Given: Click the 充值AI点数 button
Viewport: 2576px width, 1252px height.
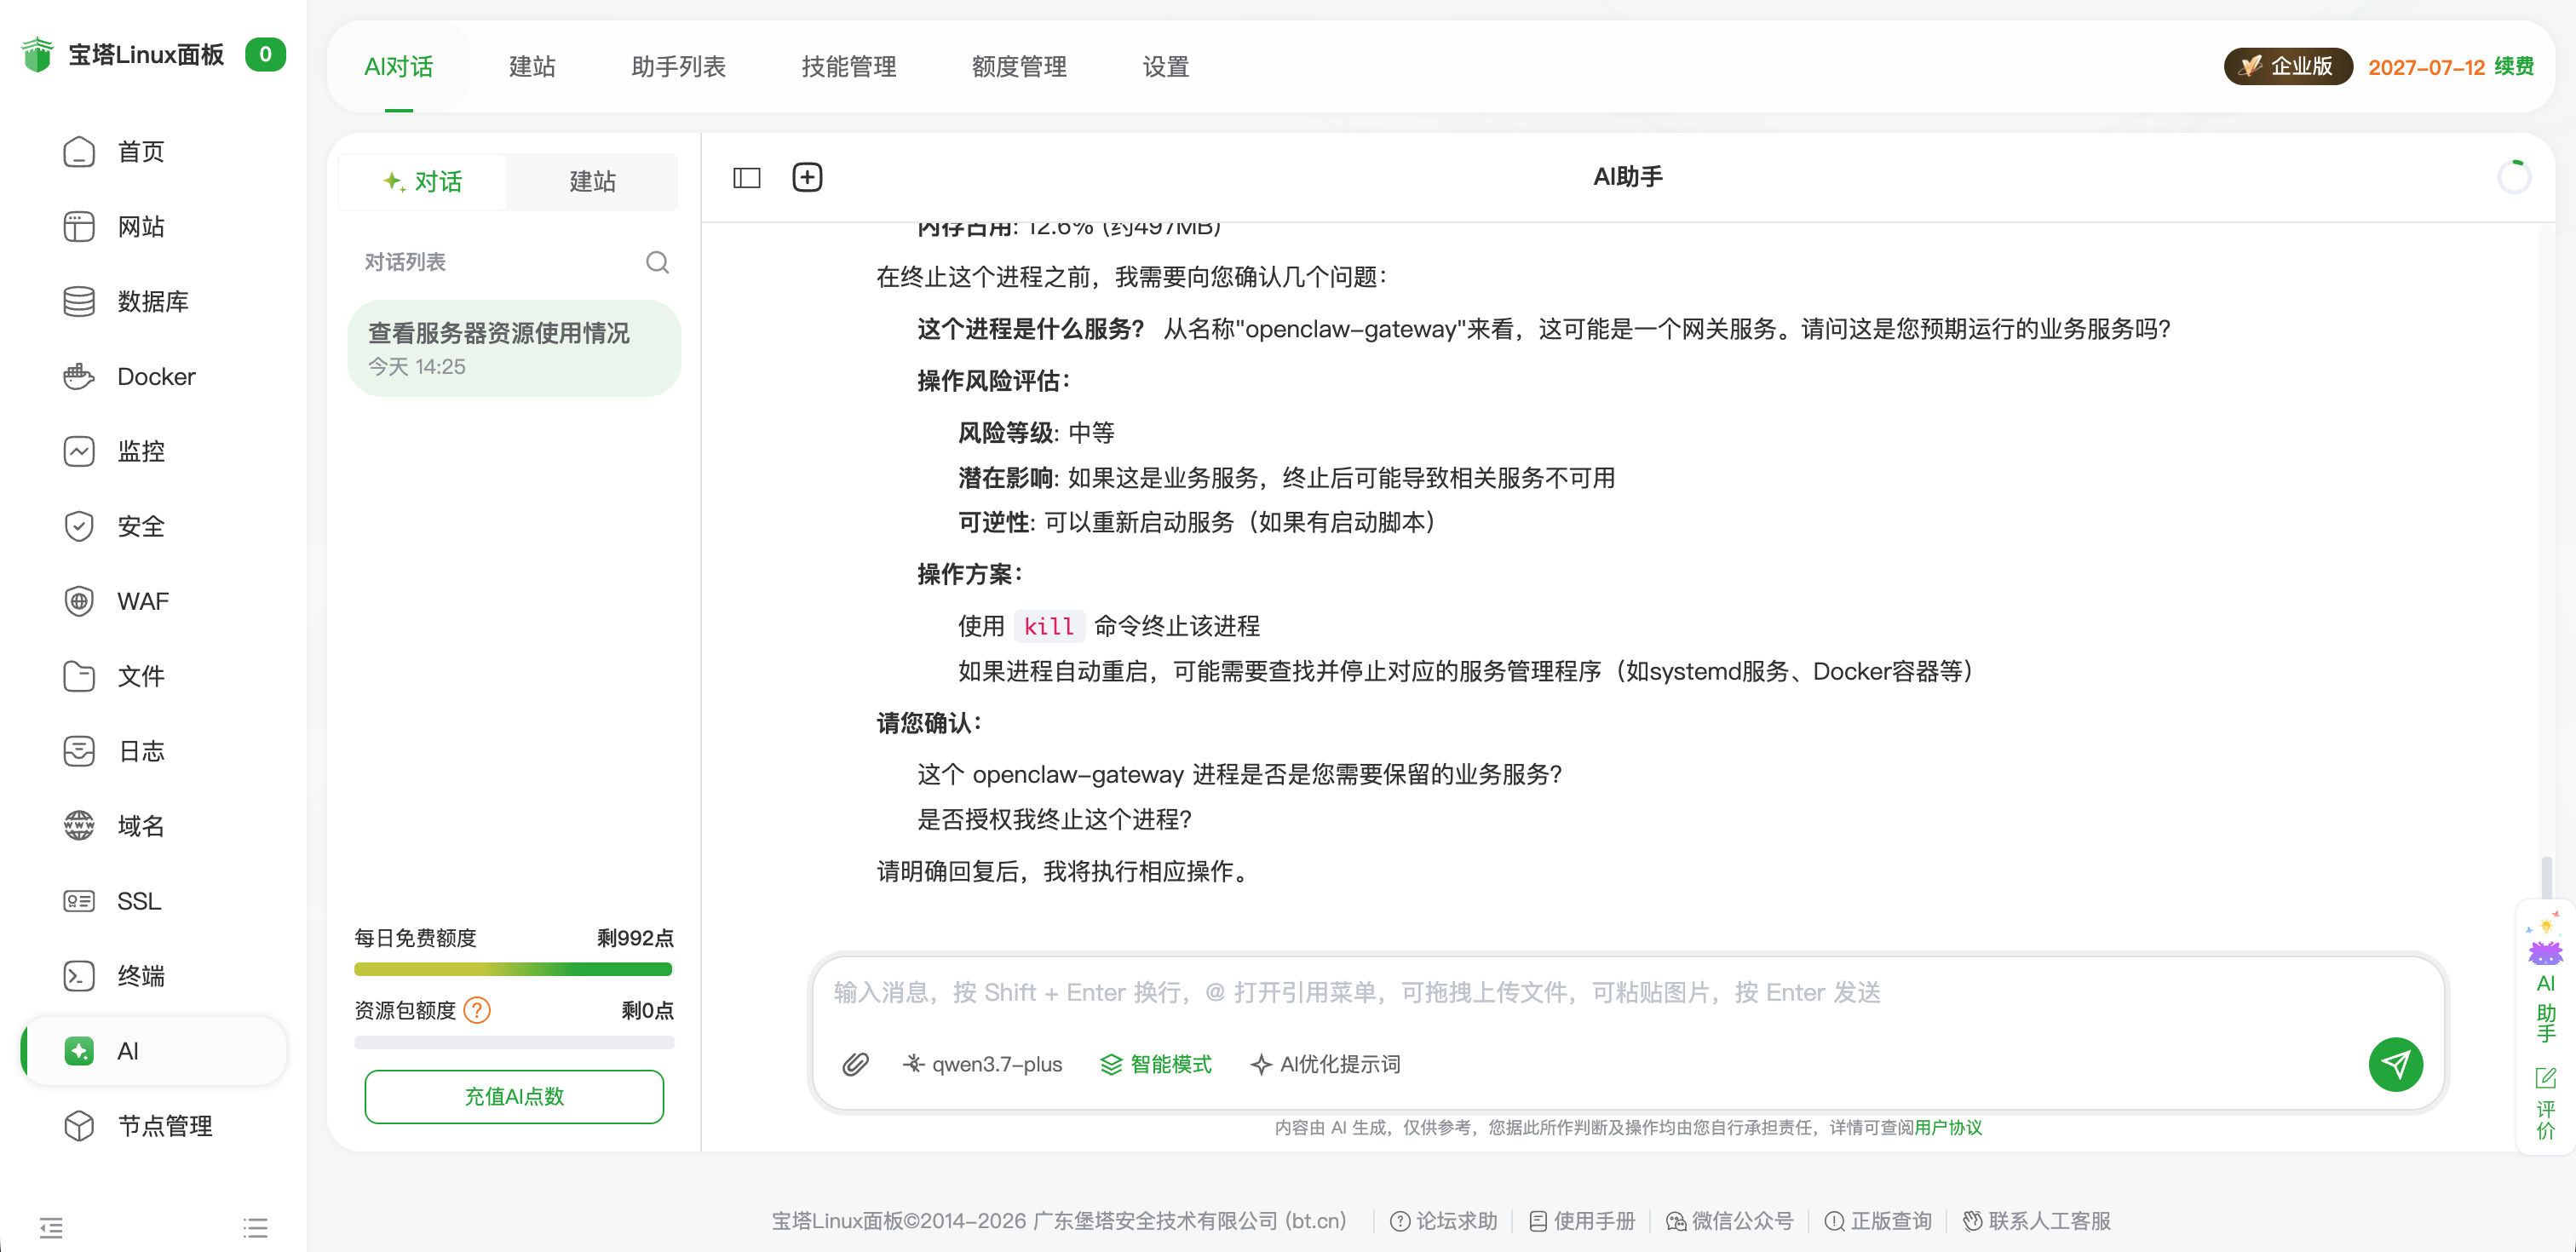Looking at the screenshot, I should pos(514,1097).
